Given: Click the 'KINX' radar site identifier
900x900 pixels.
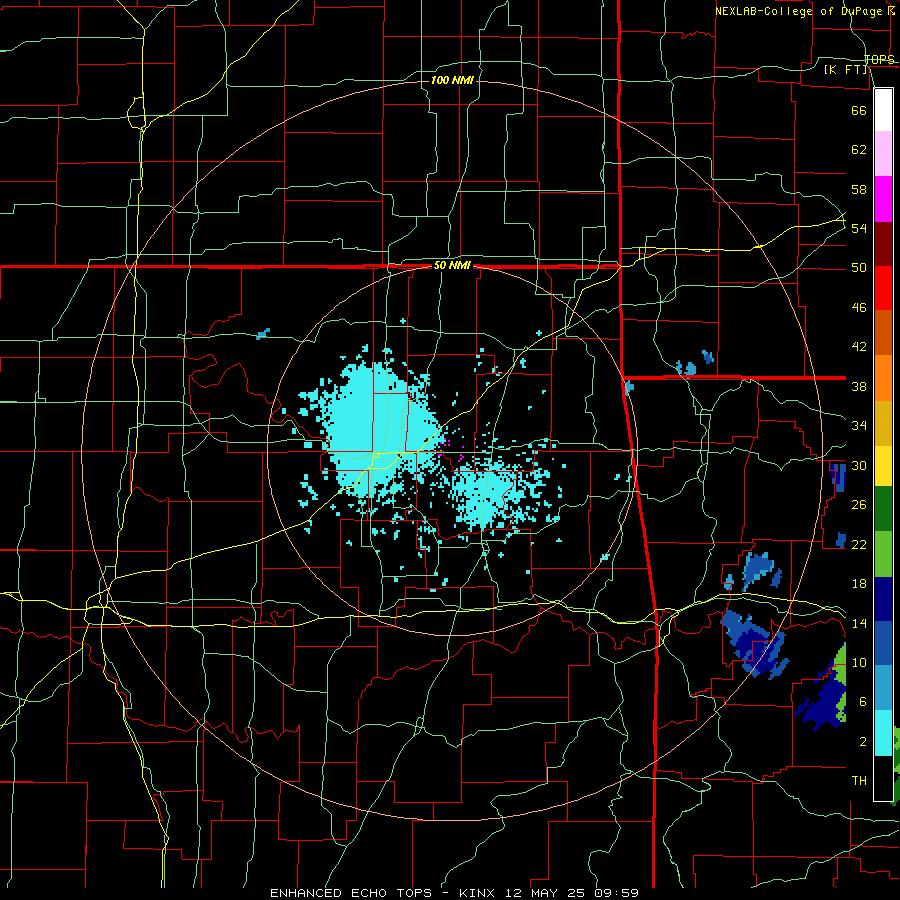Looking at the screenshot, I should click(x=479, y=893).
